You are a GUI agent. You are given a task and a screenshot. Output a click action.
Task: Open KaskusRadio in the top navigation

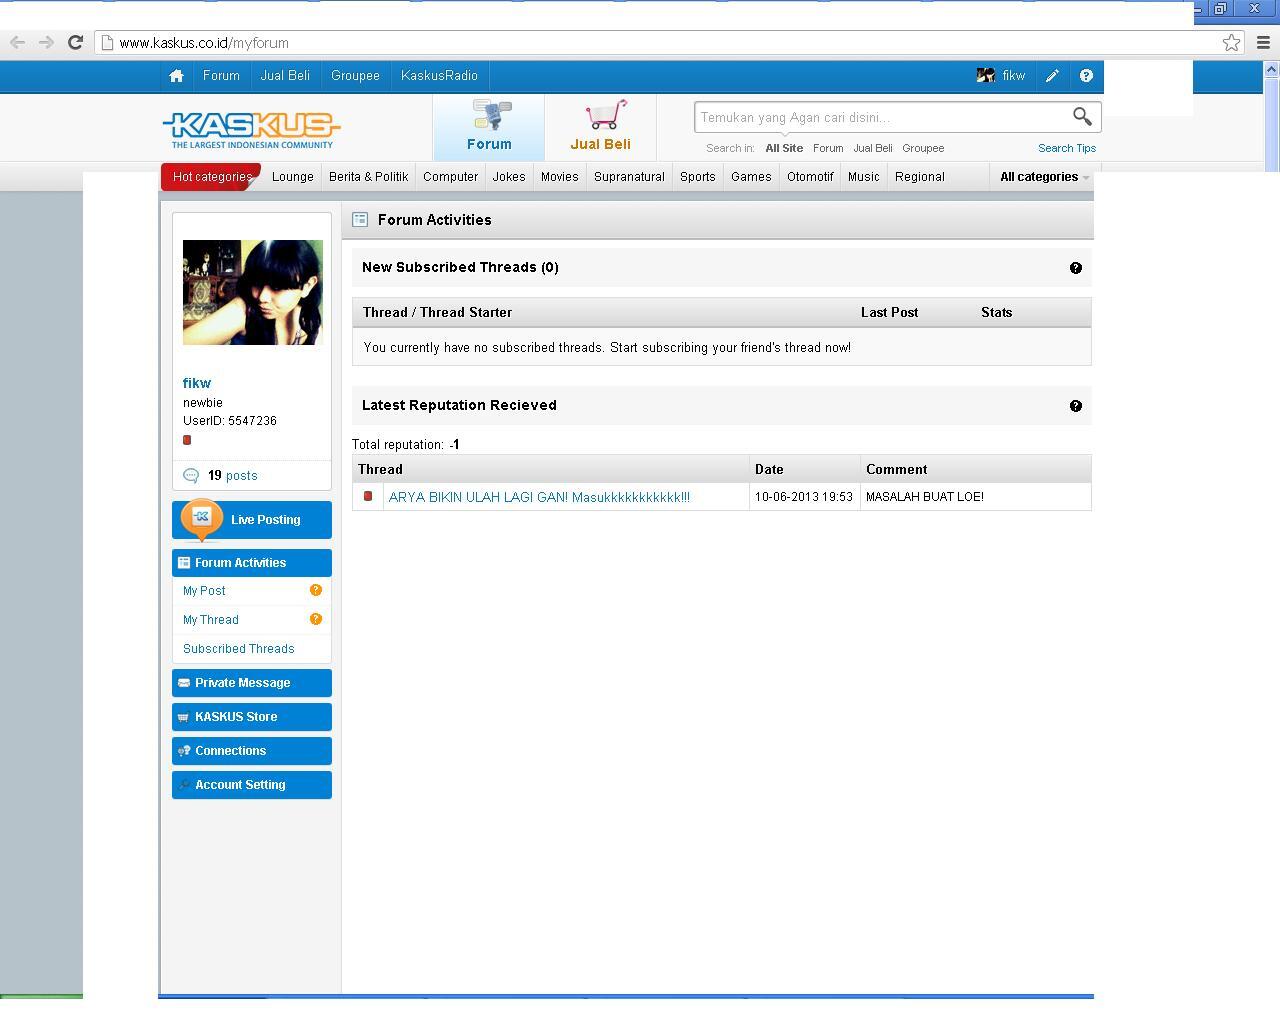pos(439,76)
